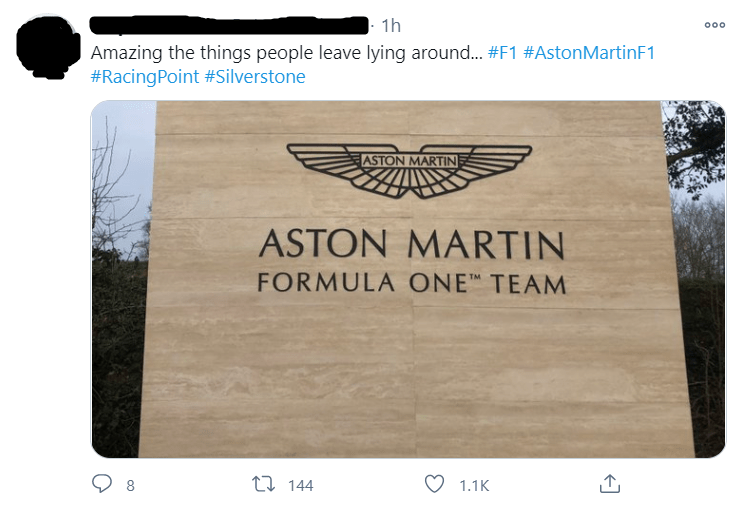The height and width of the screenshot is (508, 744).
Task: Click the large "ASTON MARTIN" lettering in photo
Action: pos(411,244)
